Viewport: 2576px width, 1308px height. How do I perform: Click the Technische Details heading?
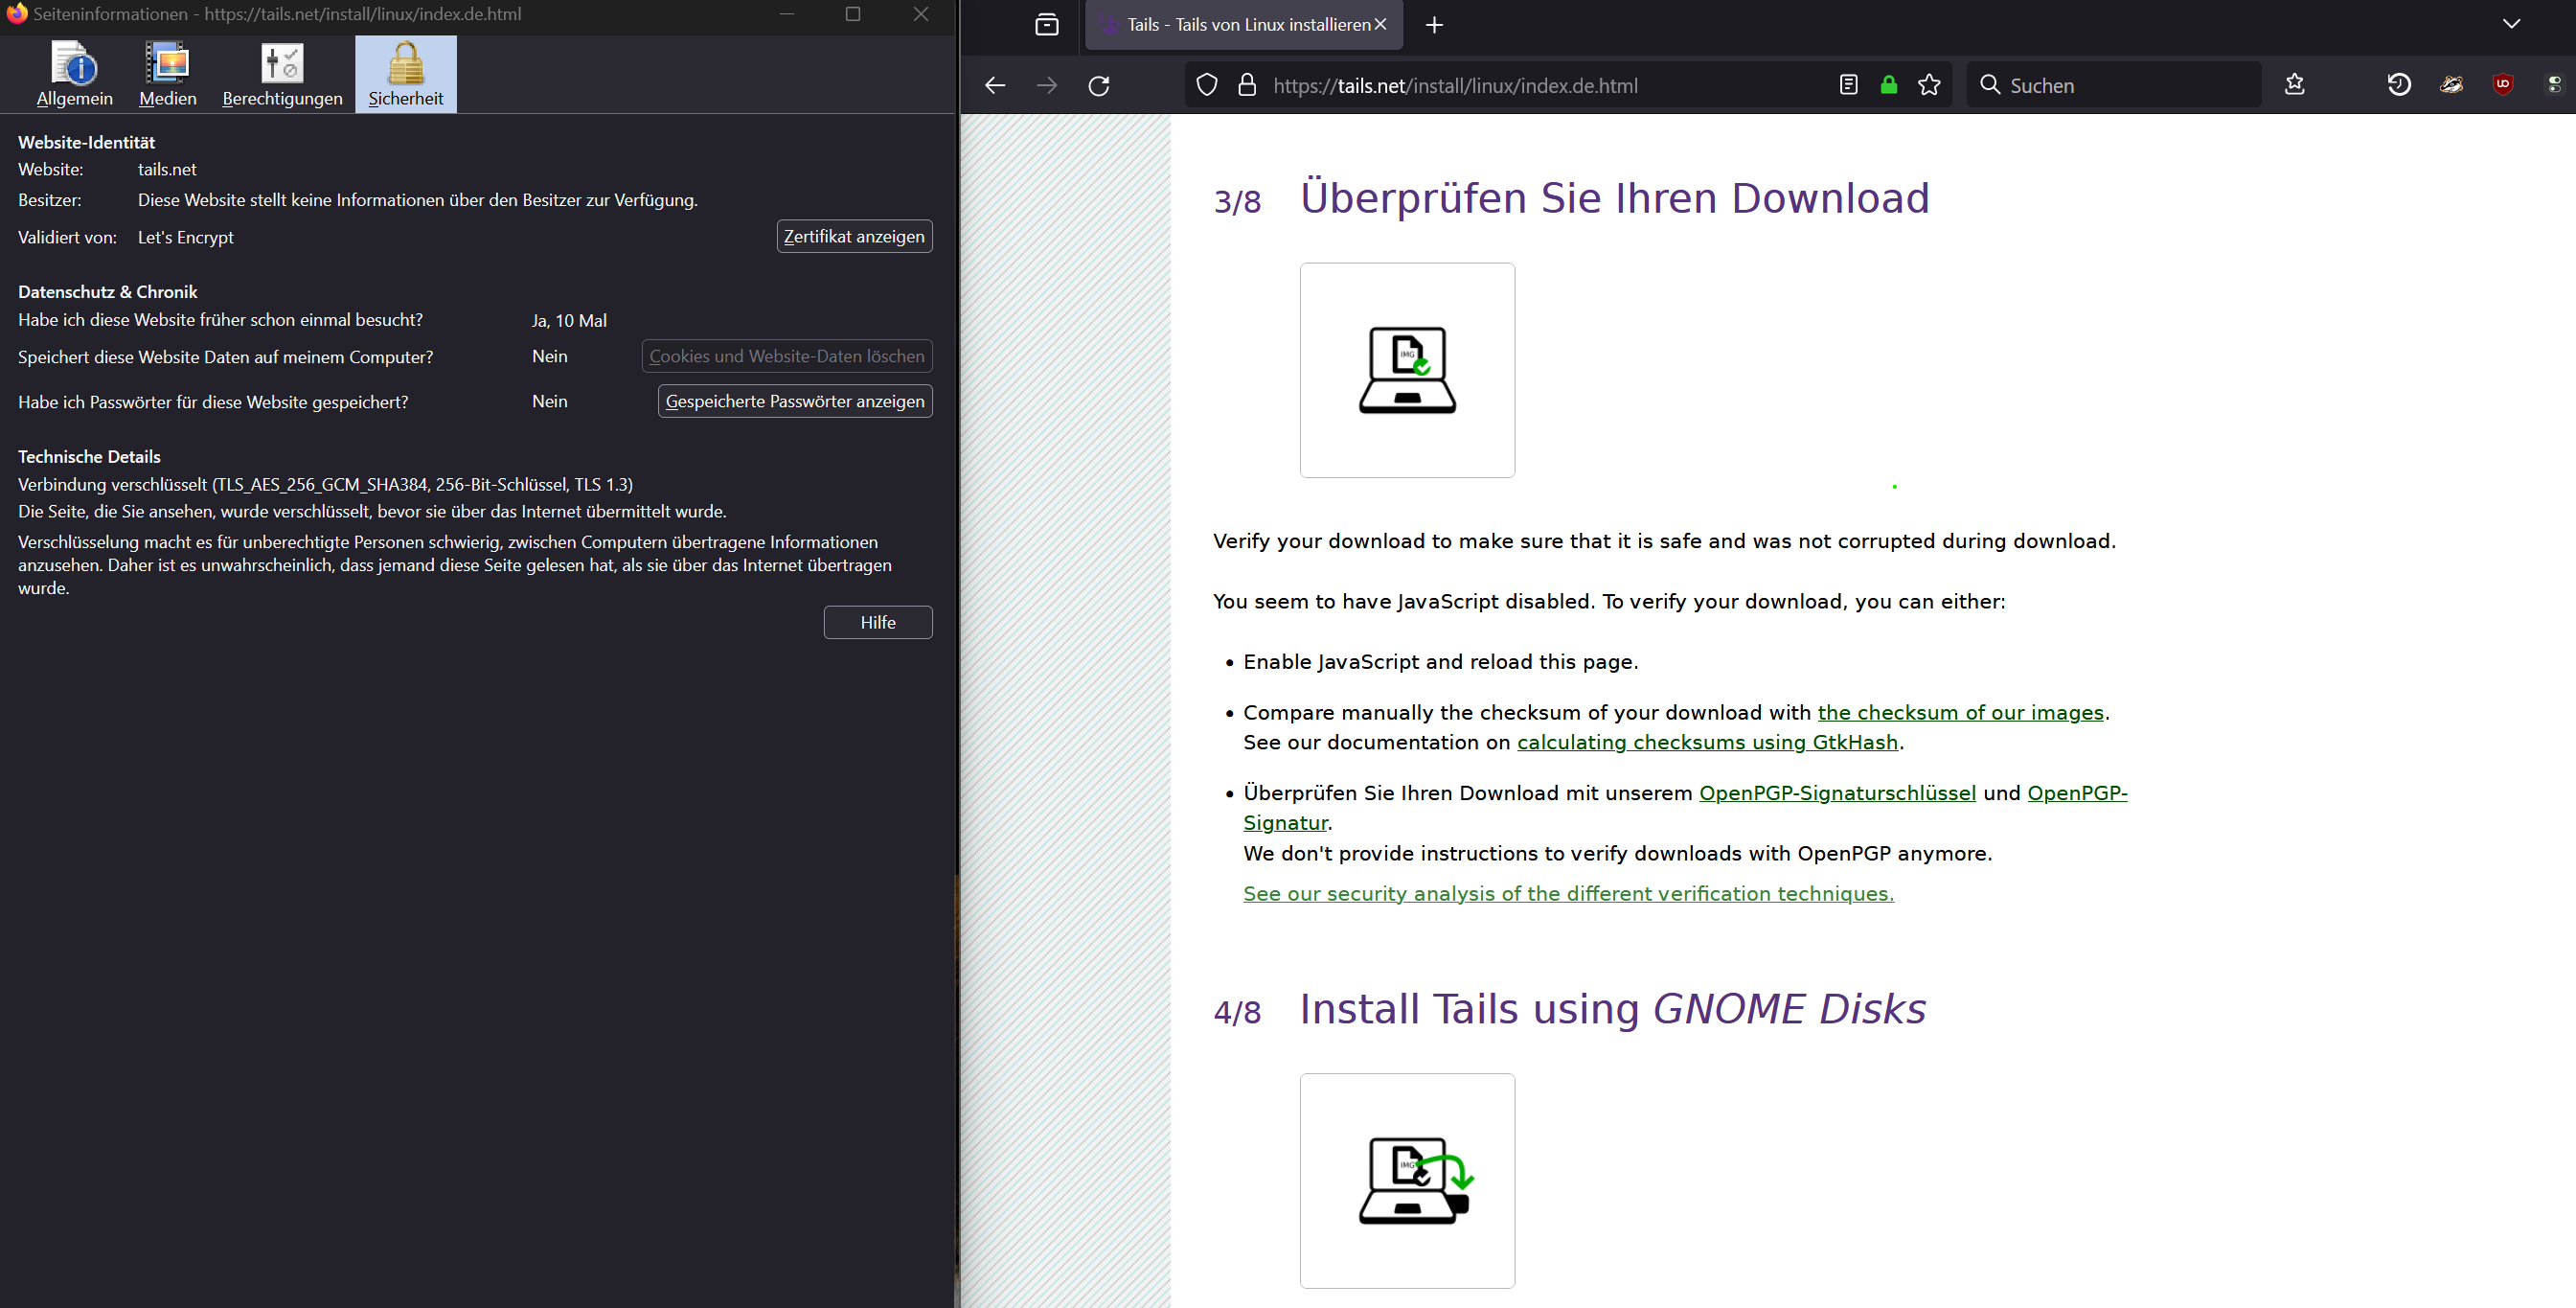(89, 456)
